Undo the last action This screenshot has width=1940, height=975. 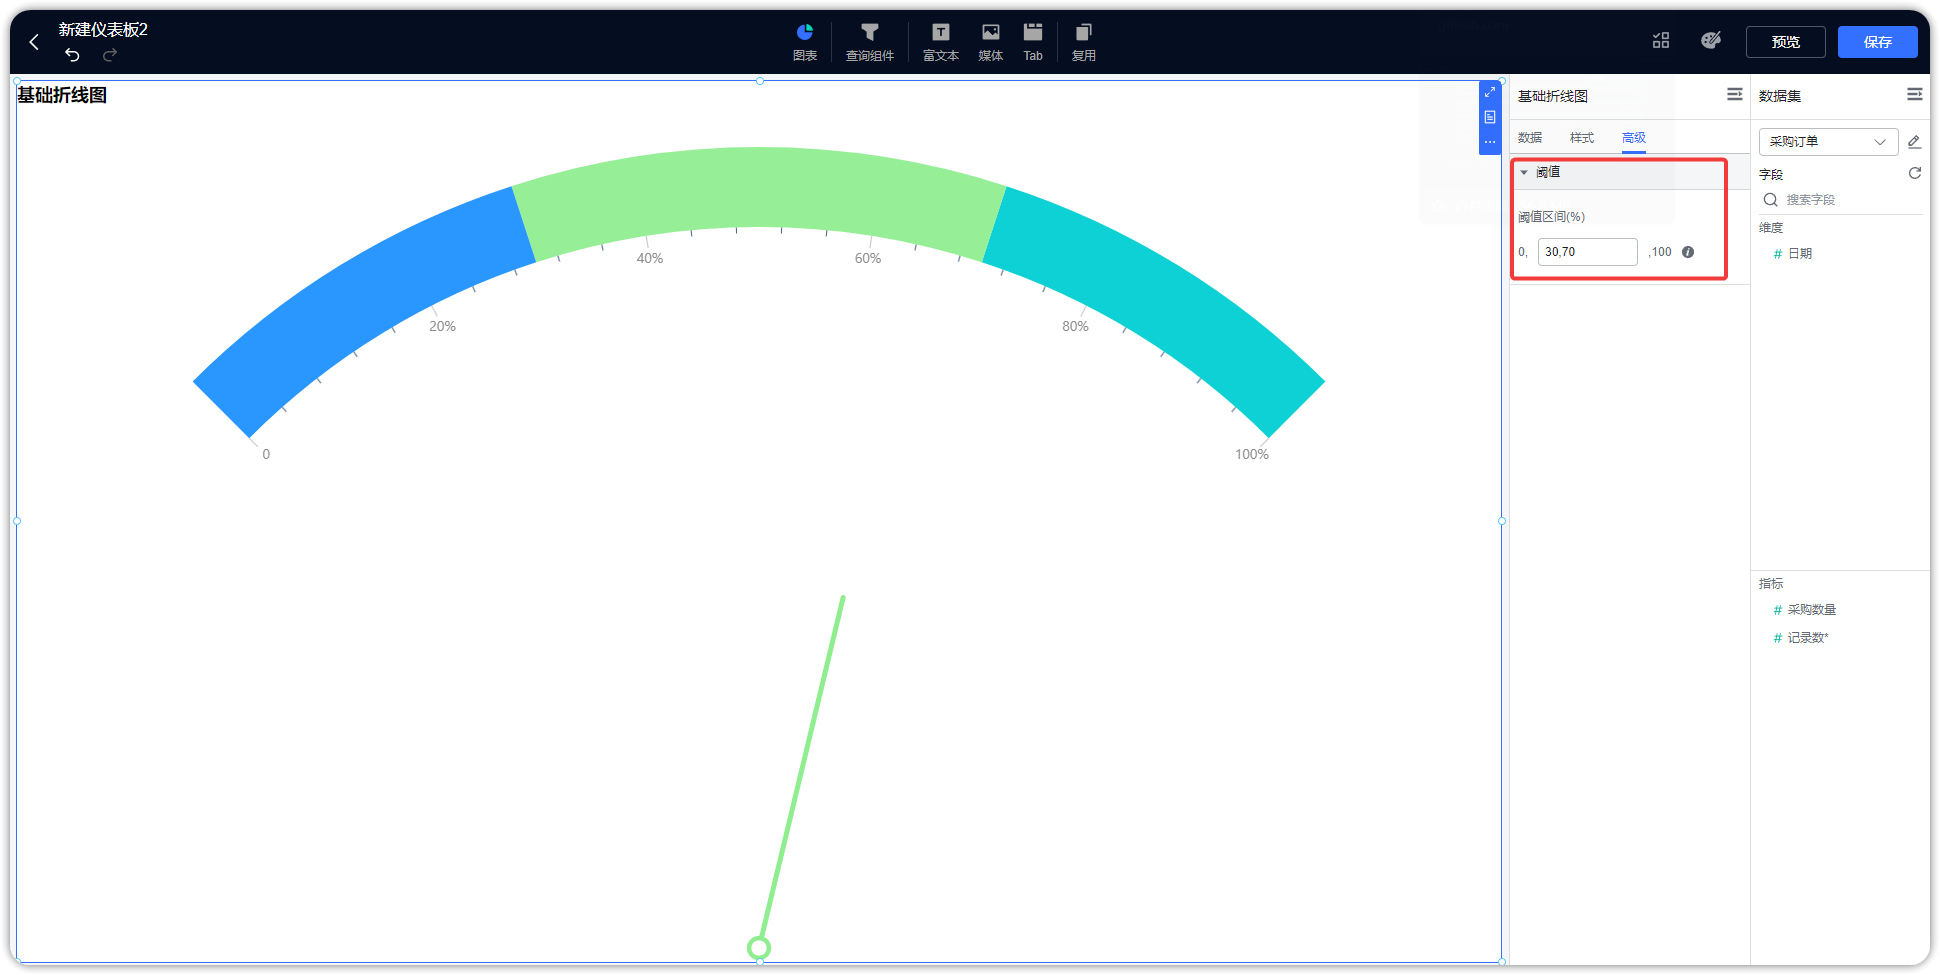point(72,55)
